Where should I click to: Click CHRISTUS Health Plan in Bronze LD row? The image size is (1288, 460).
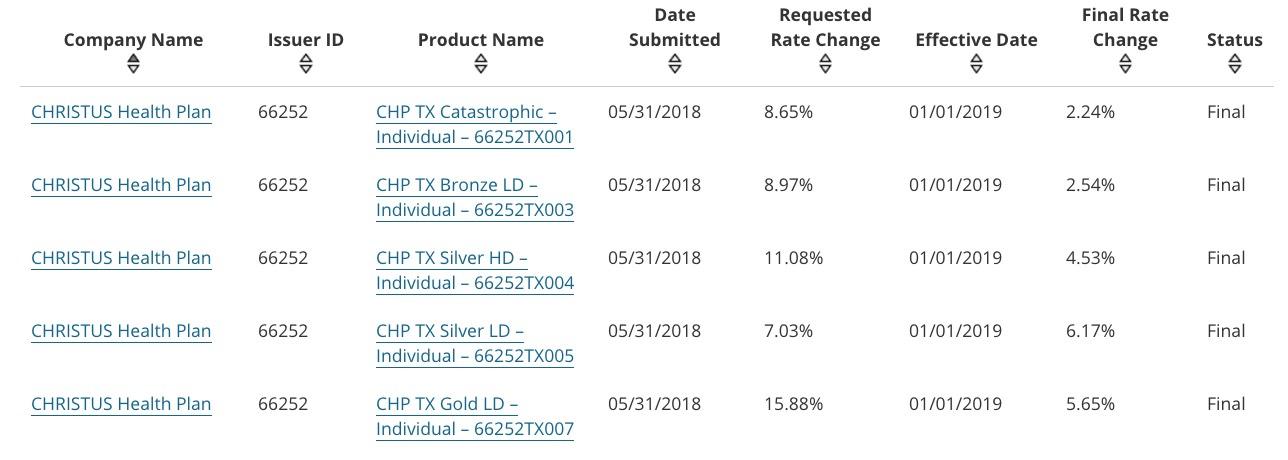(x=121, y=185)
